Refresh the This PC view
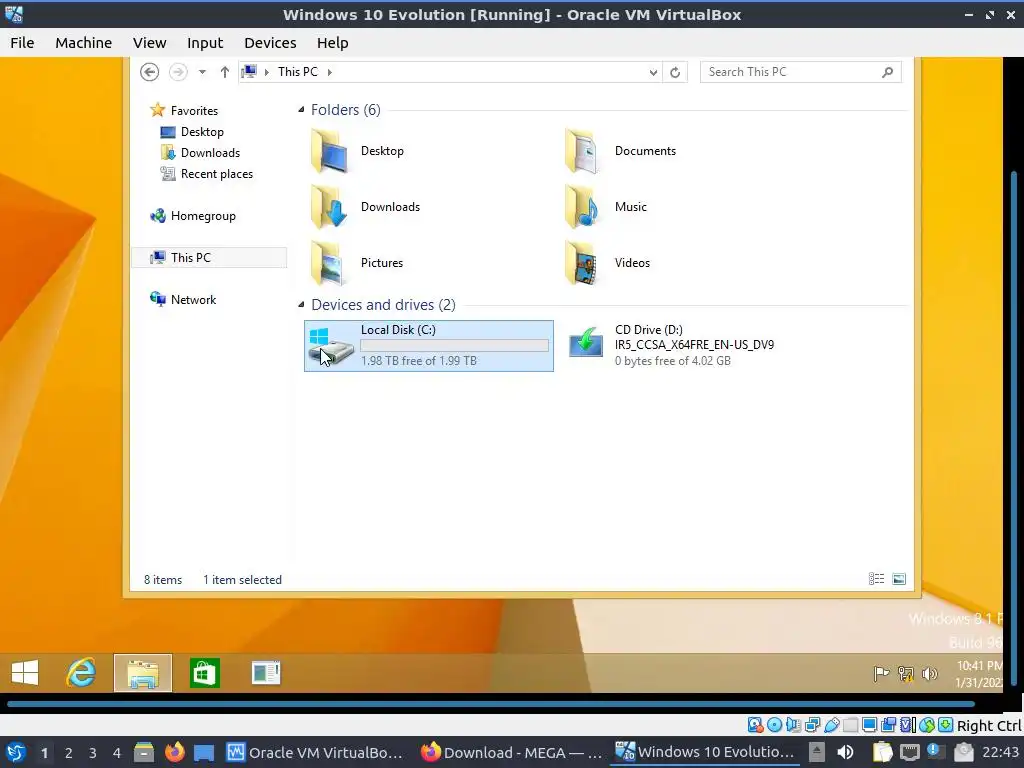 tap(675, 72)
